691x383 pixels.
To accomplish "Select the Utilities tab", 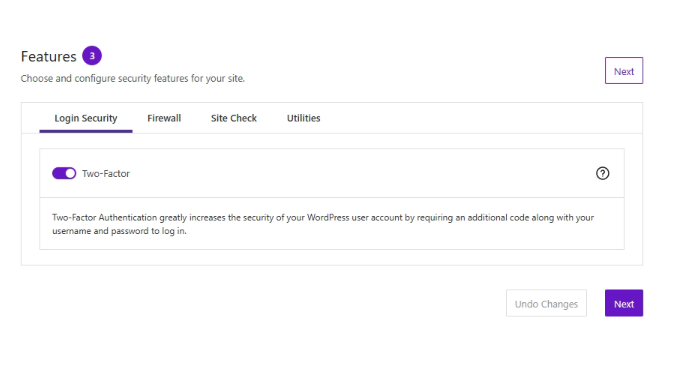I will pos(304,118).
